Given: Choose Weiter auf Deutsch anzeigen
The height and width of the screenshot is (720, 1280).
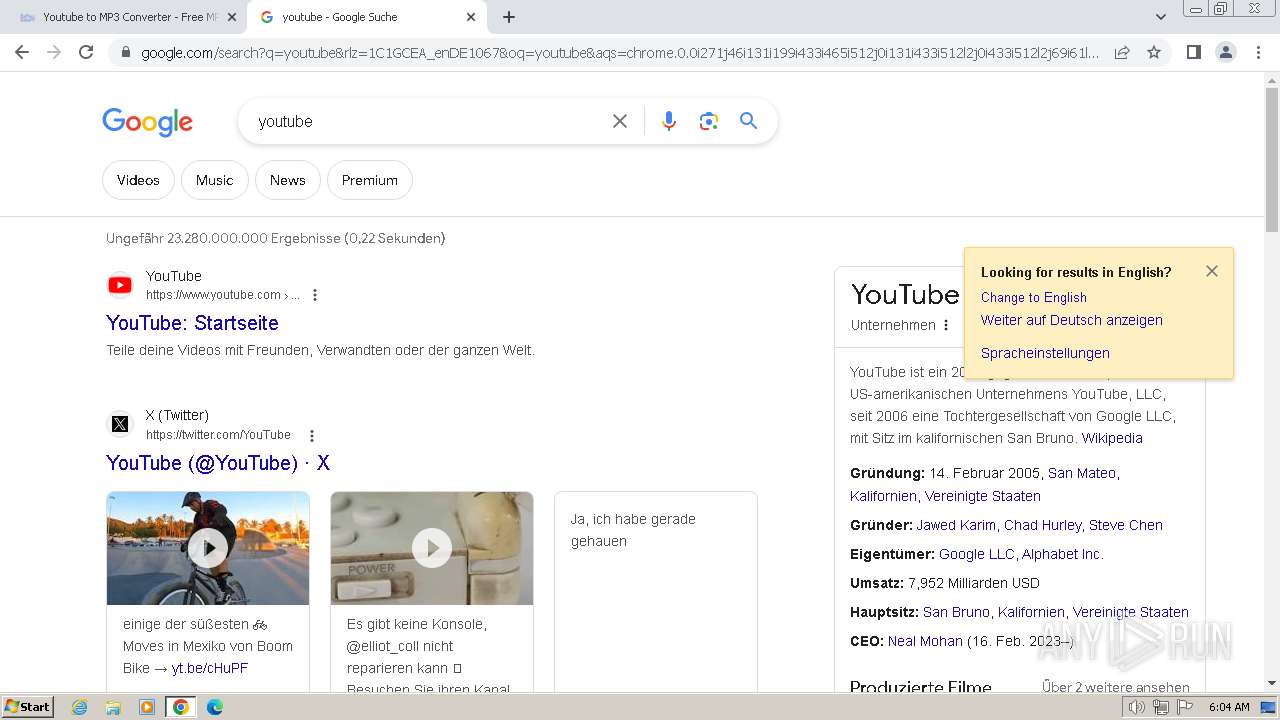Looking at the screenshot, I should [1071, 320].
